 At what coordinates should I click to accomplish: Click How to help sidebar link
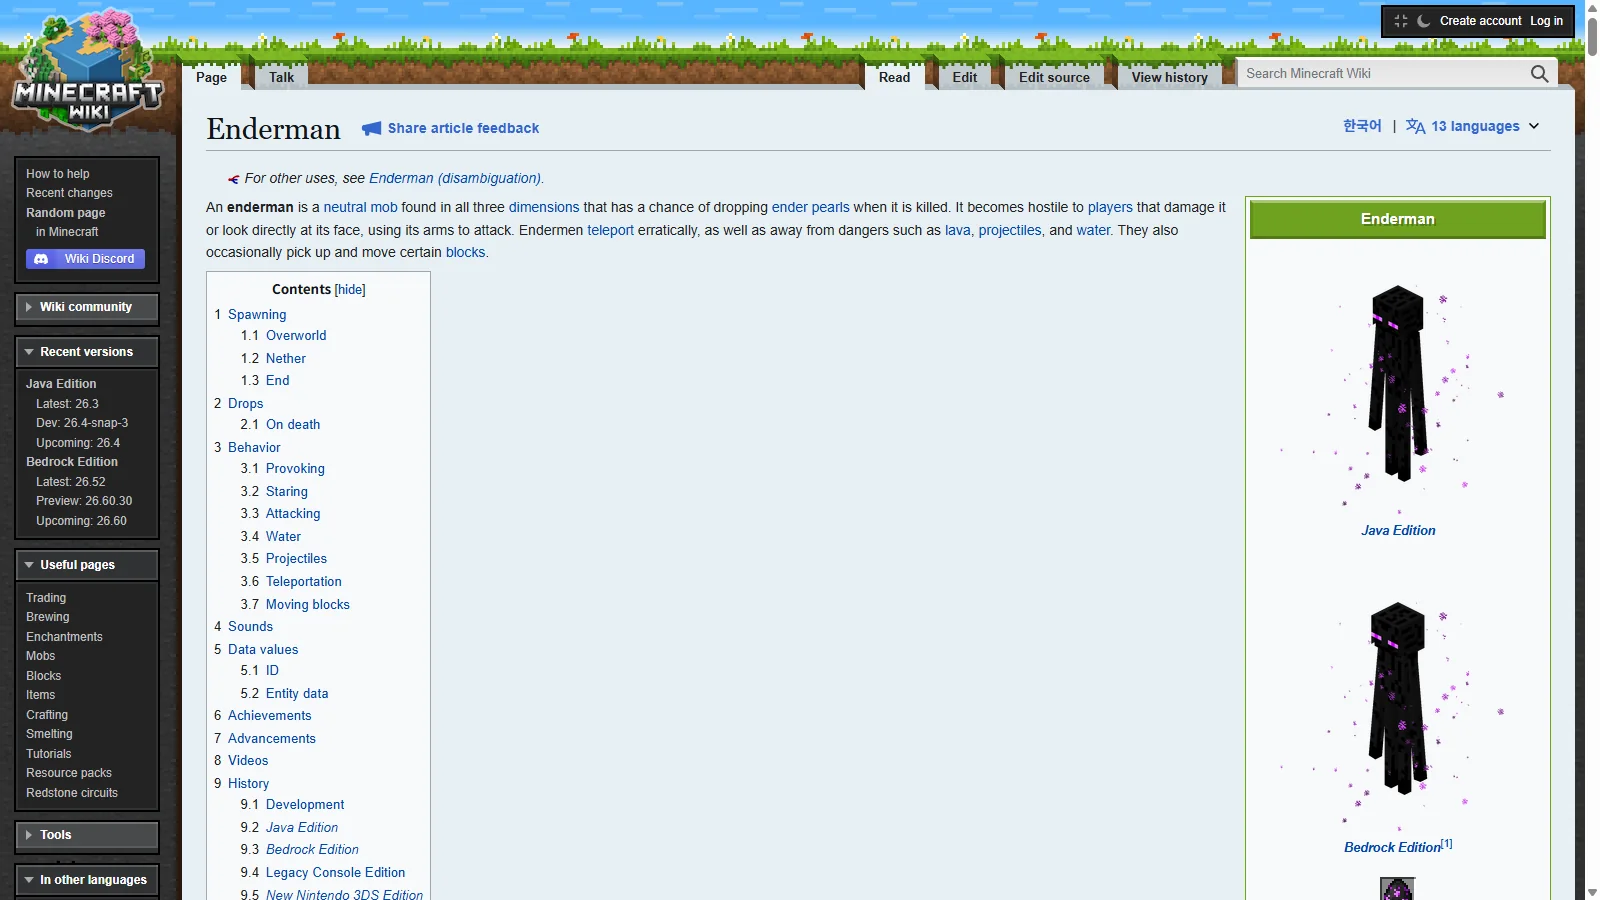[x=57, y=174]
